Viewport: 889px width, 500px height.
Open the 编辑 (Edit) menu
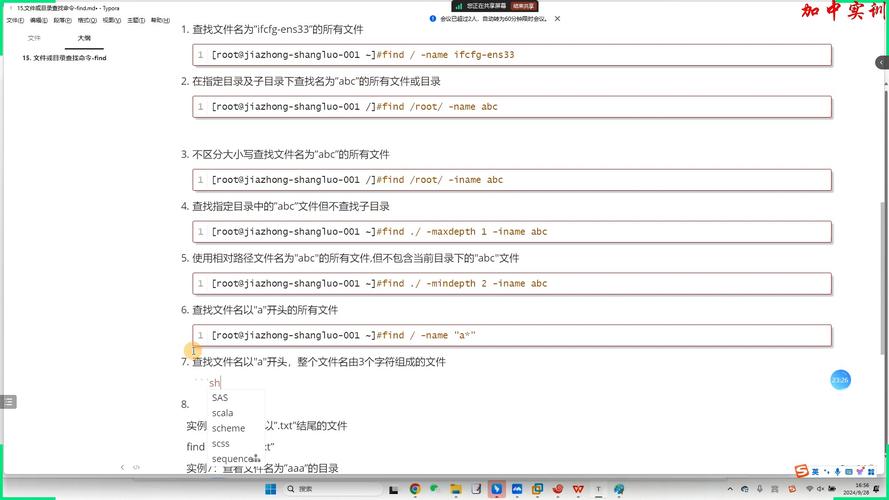(x=39, y=20)
